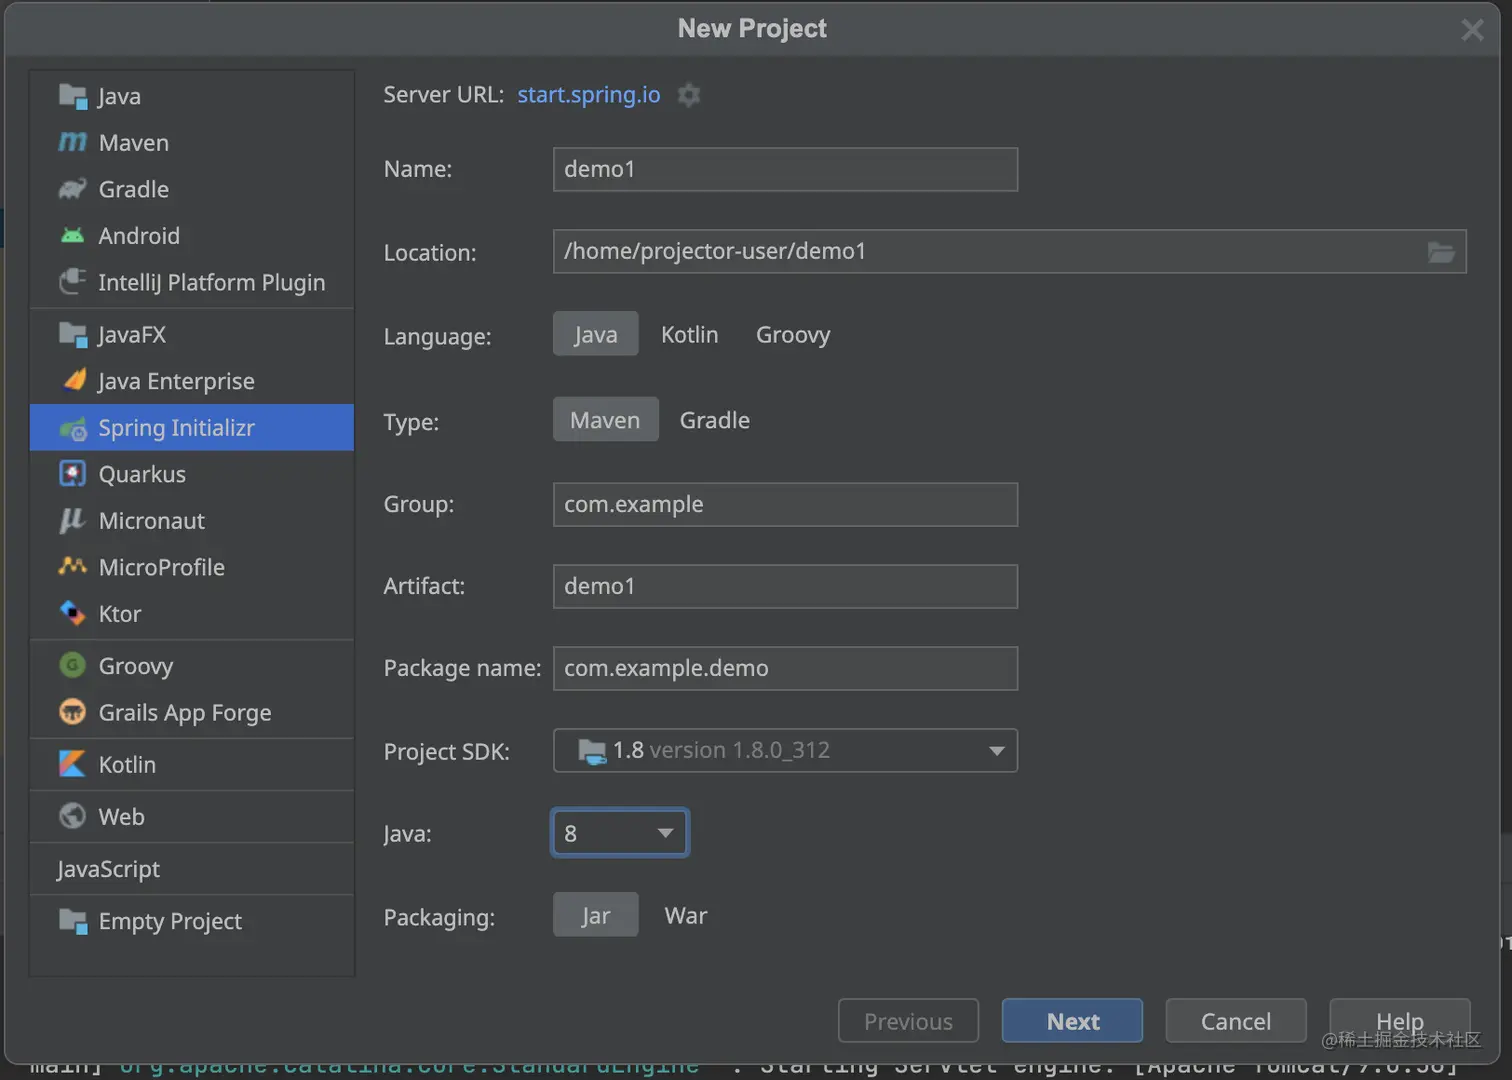Switch project type to Gradle

714,420
